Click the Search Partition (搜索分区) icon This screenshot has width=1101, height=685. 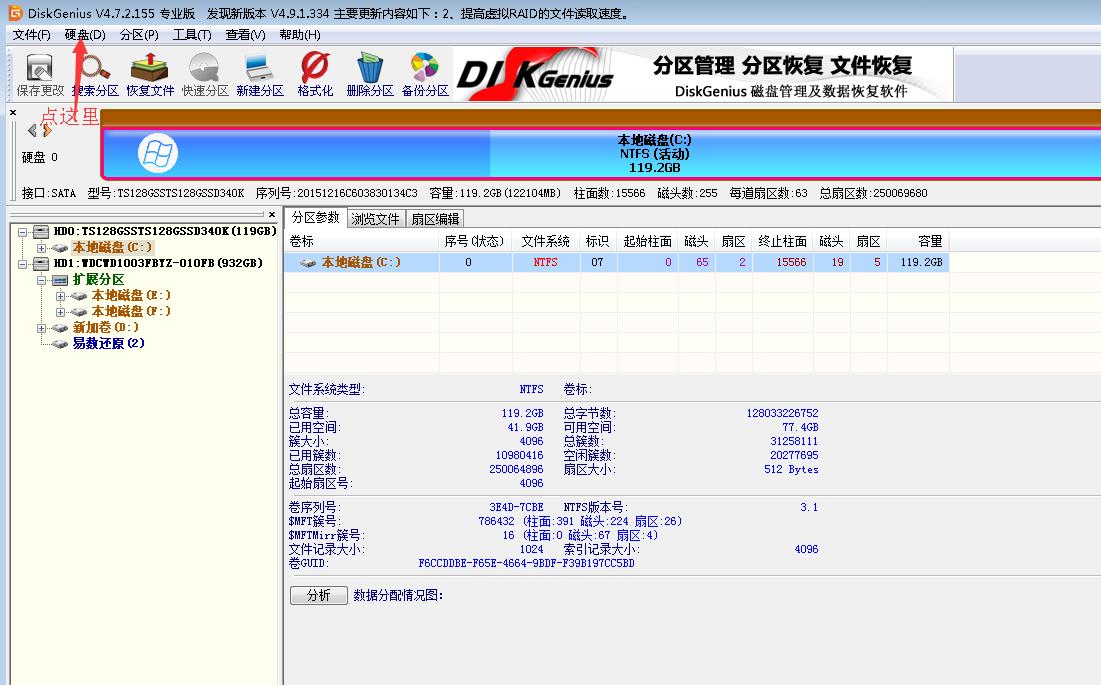tap(95, 73)
